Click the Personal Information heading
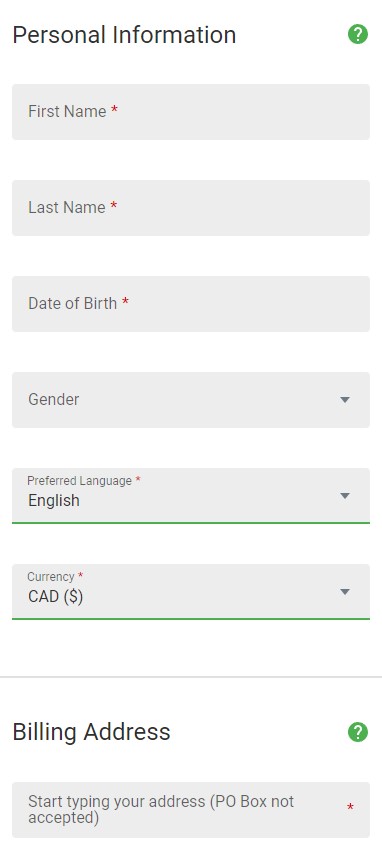The height and width of the screenshot is (843, 382). click(124, 35)
